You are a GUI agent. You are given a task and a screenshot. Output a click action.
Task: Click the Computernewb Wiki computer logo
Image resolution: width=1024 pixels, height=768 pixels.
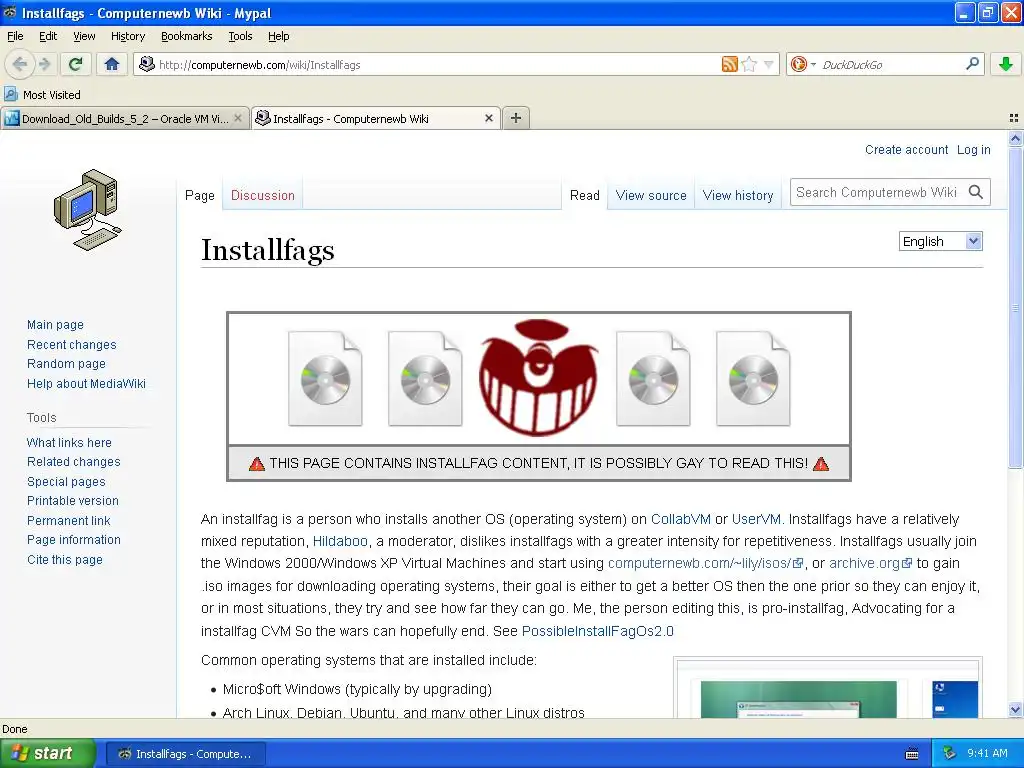point(88,210)
